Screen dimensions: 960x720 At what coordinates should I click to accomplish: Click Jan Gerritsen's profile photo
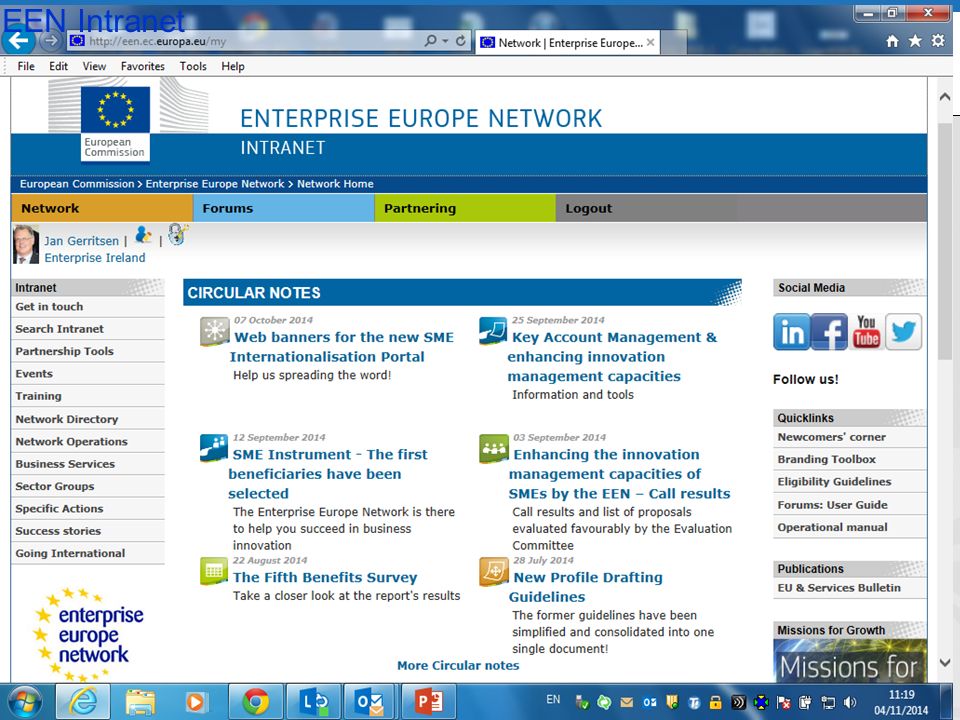[26, 244]
